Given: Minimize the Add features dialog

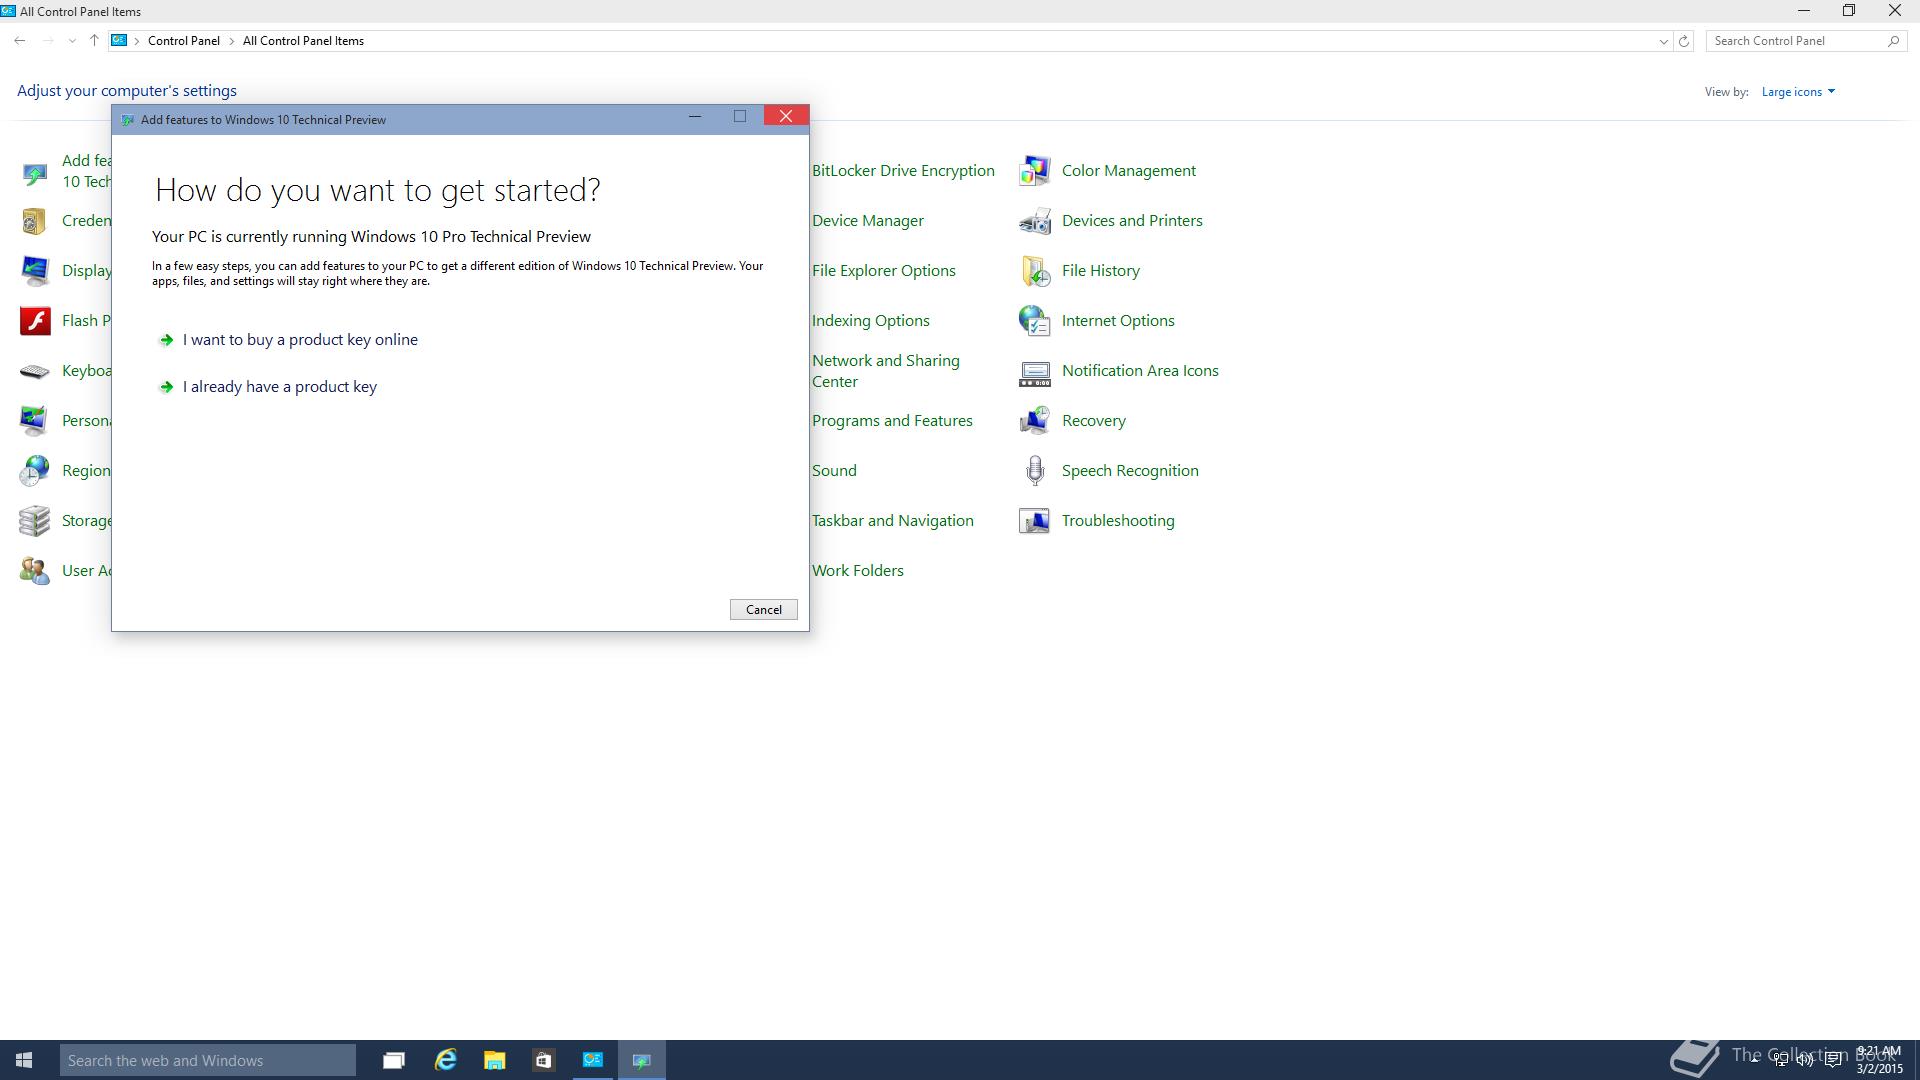Looking at the screenshot, I should coord(695,116).
